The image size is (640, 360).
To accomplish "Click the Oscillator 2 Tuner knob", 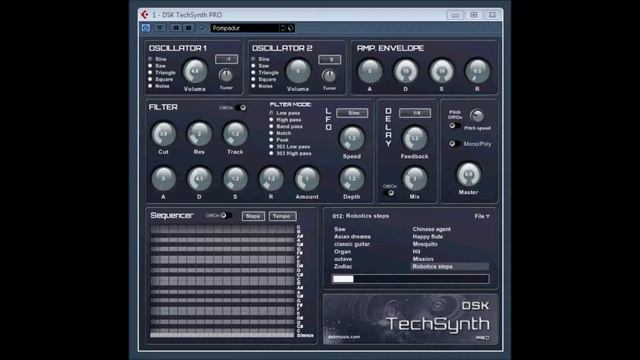I will 329,76.
